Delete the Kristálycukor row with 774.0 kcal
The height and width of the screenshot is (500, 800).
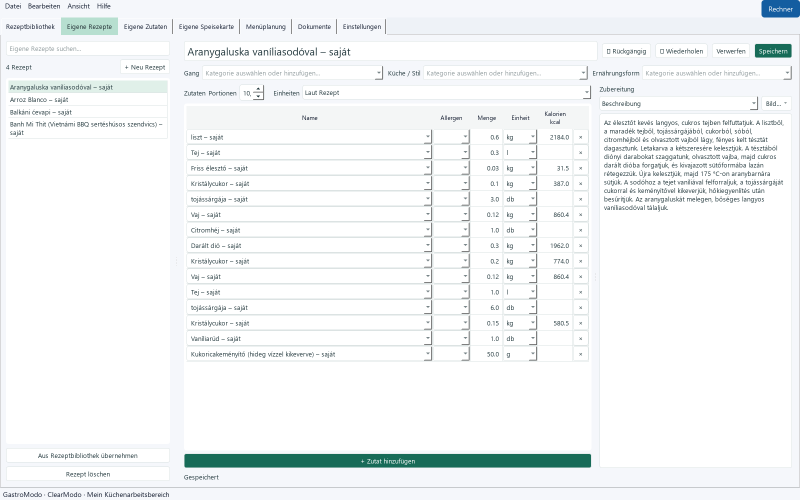pos(580,261)
